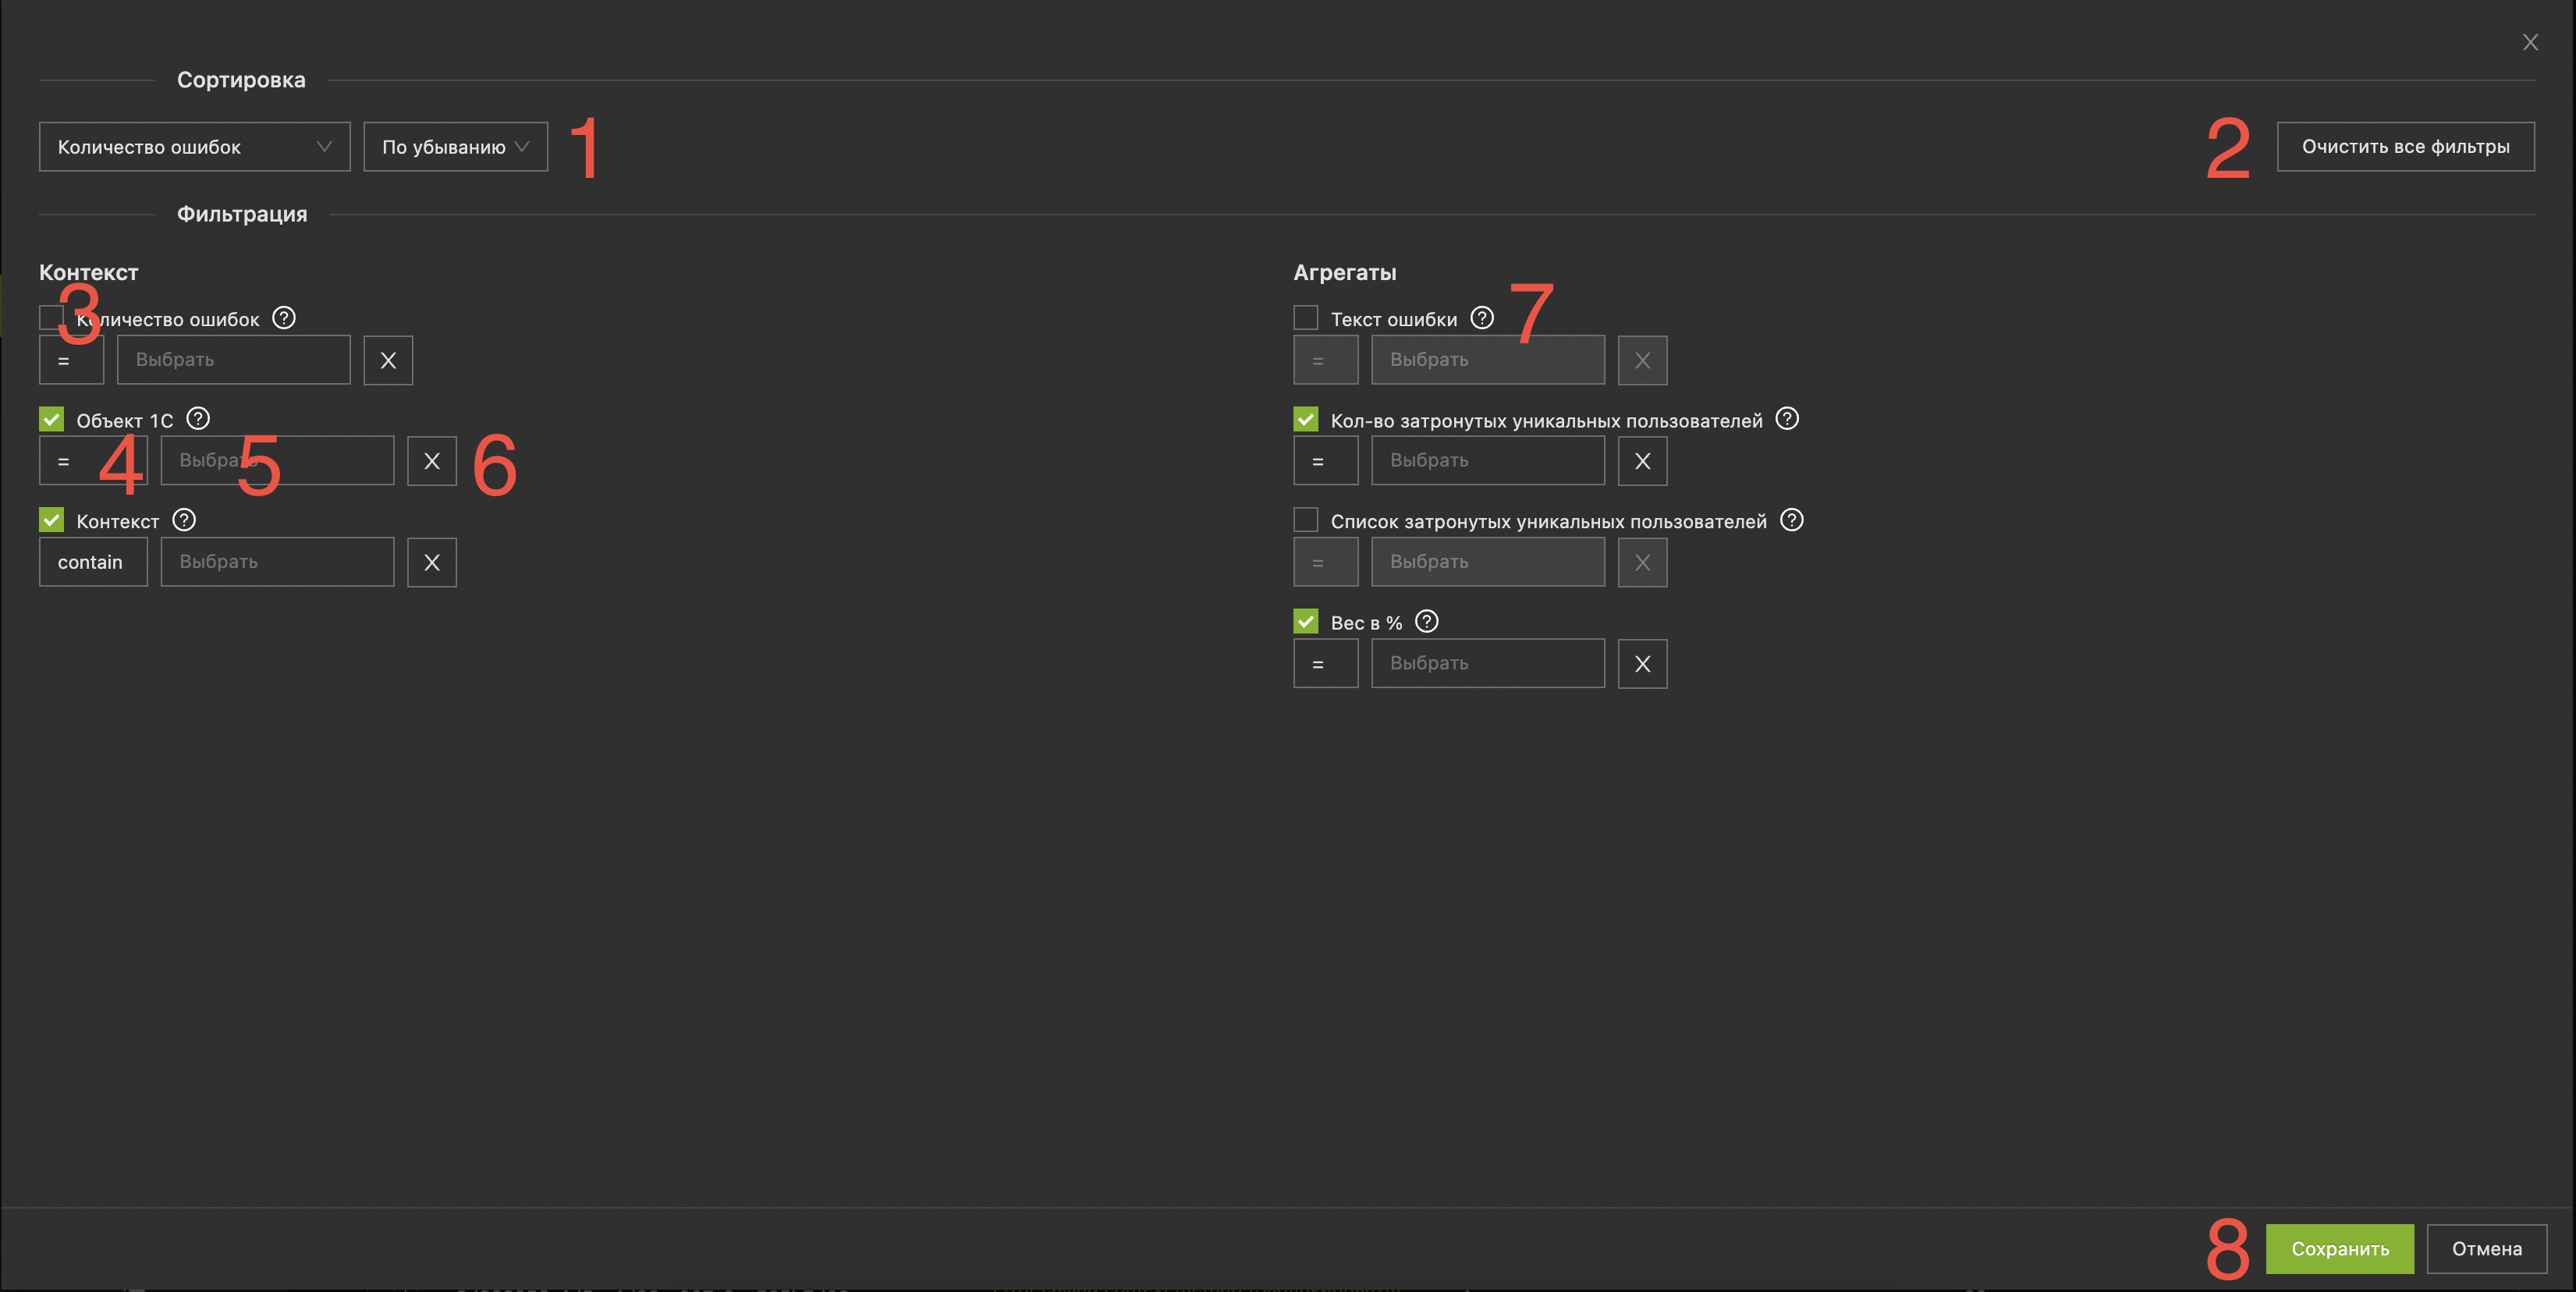Open the operator selector for Количество ошибок
The width and height of the screenshot is (2576, 1292).
(x=71, y=360)
